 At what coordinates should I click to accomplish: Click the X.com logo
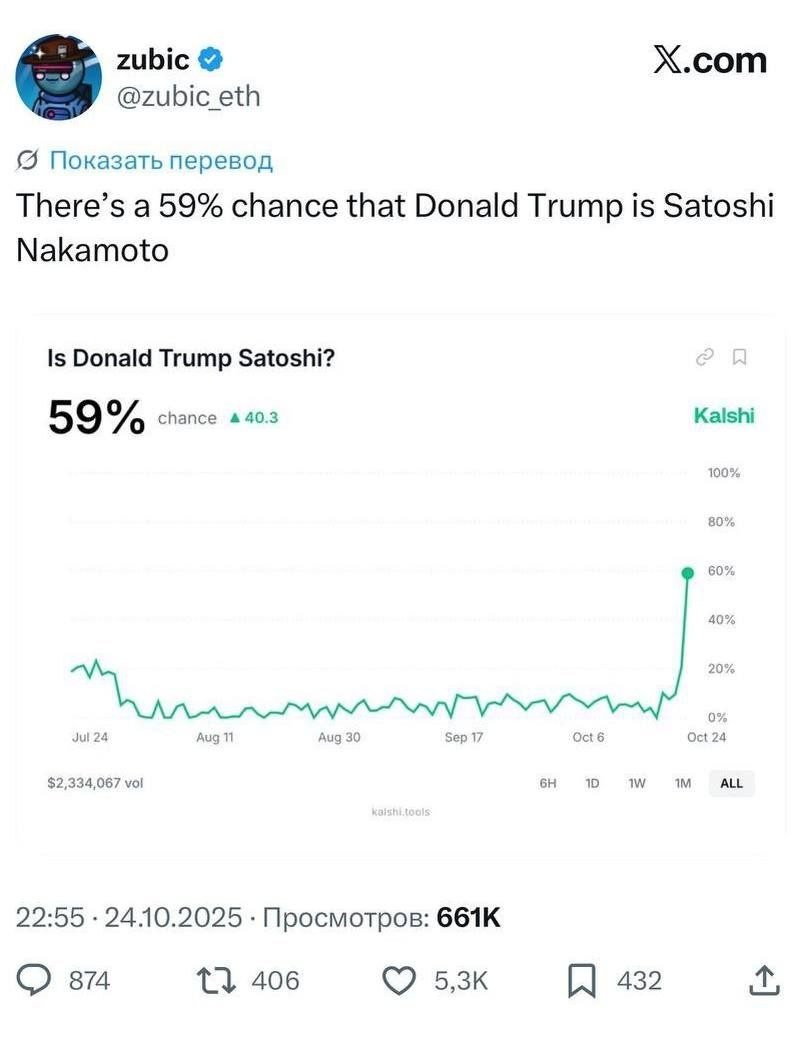click(709, 61)
